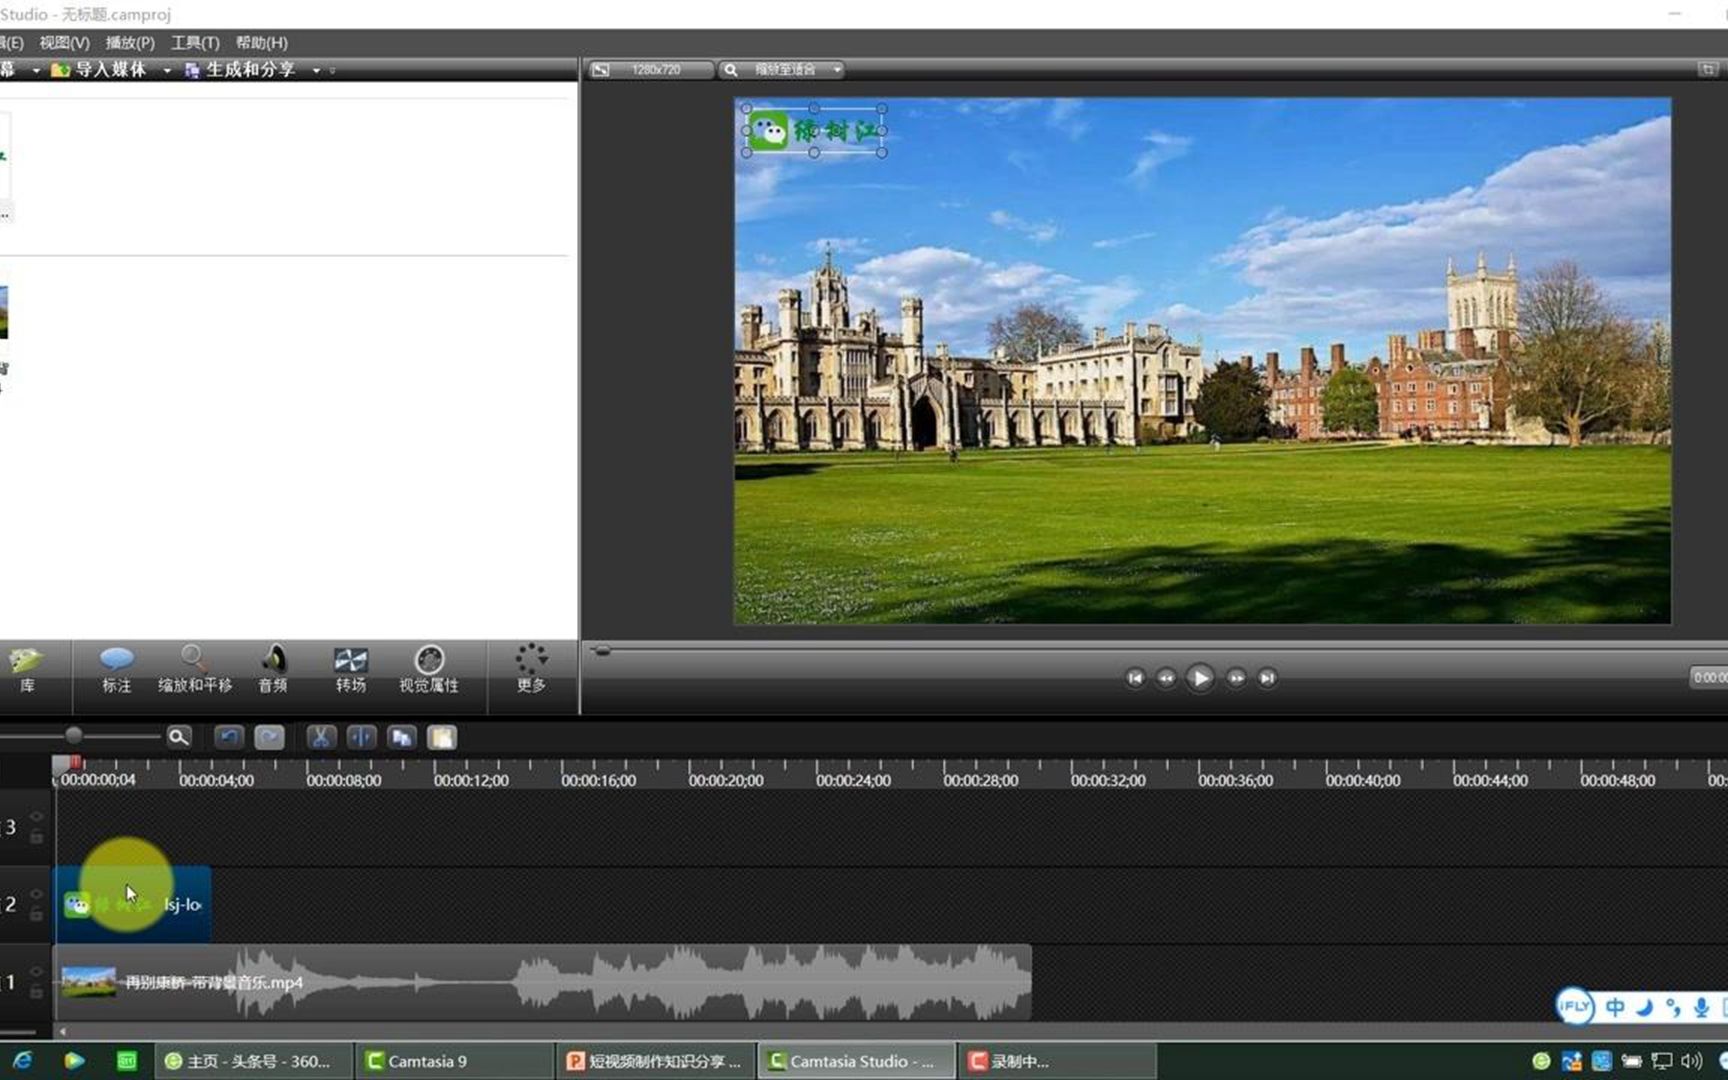Click the Copy icon on timeline toolbar
The height and width of the screenshot is (1080, 1728).
coord(402,737)
